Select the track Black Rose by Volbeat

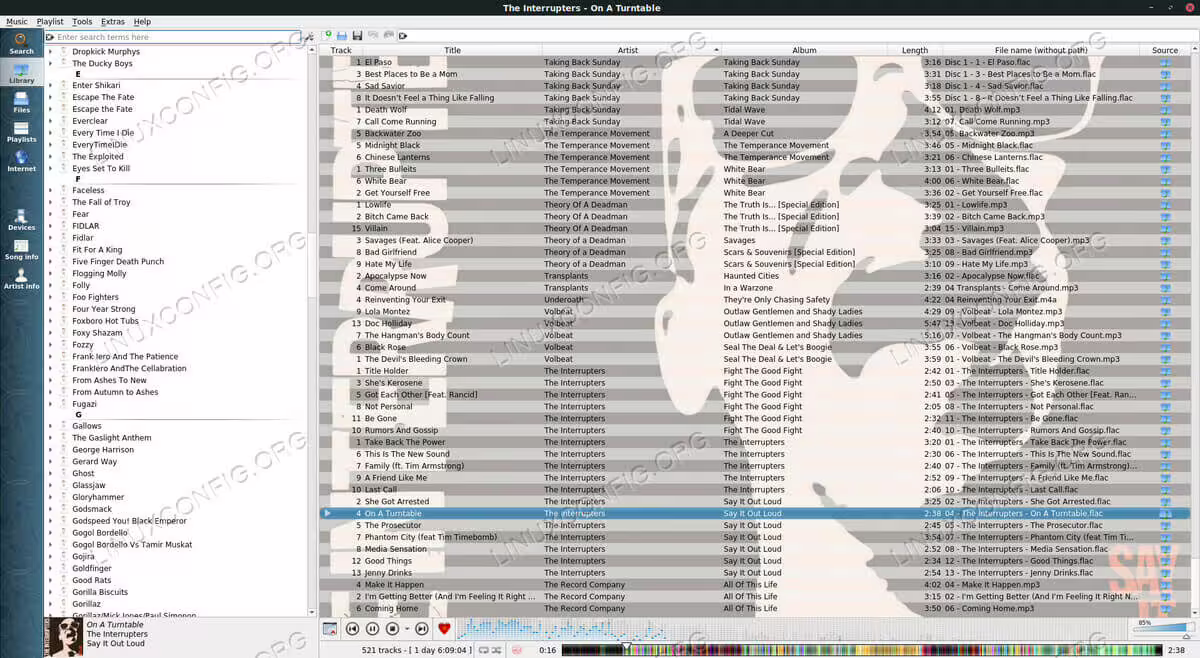pos(385,347)
